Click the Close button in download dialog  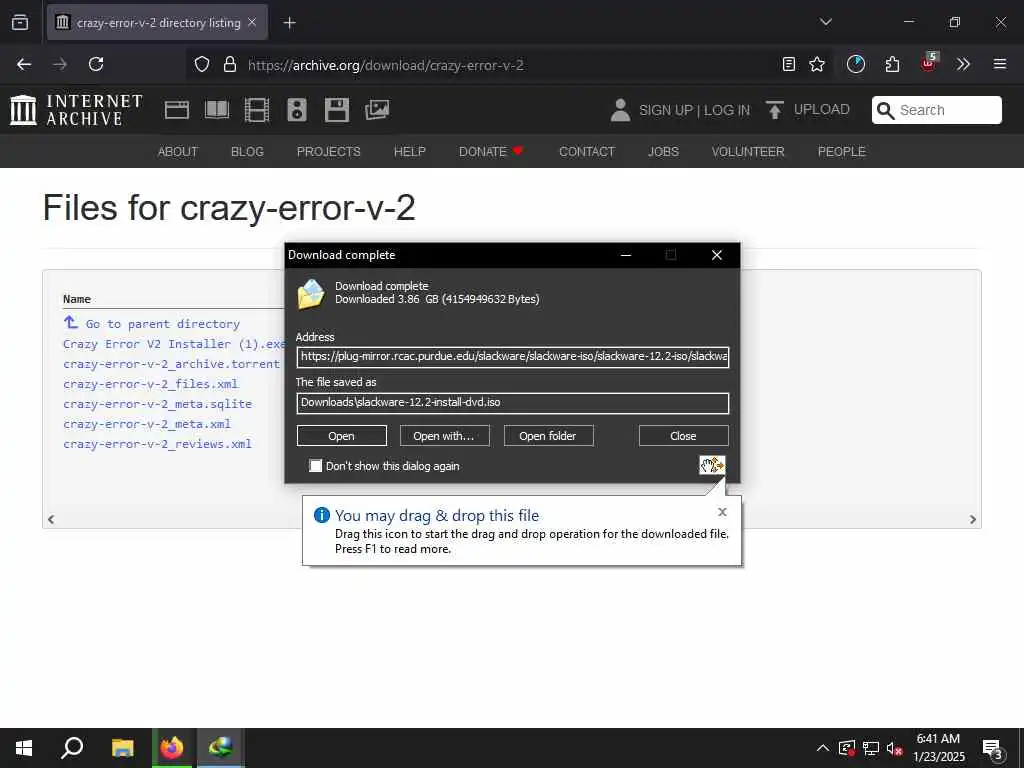click(x=683, y=436)
